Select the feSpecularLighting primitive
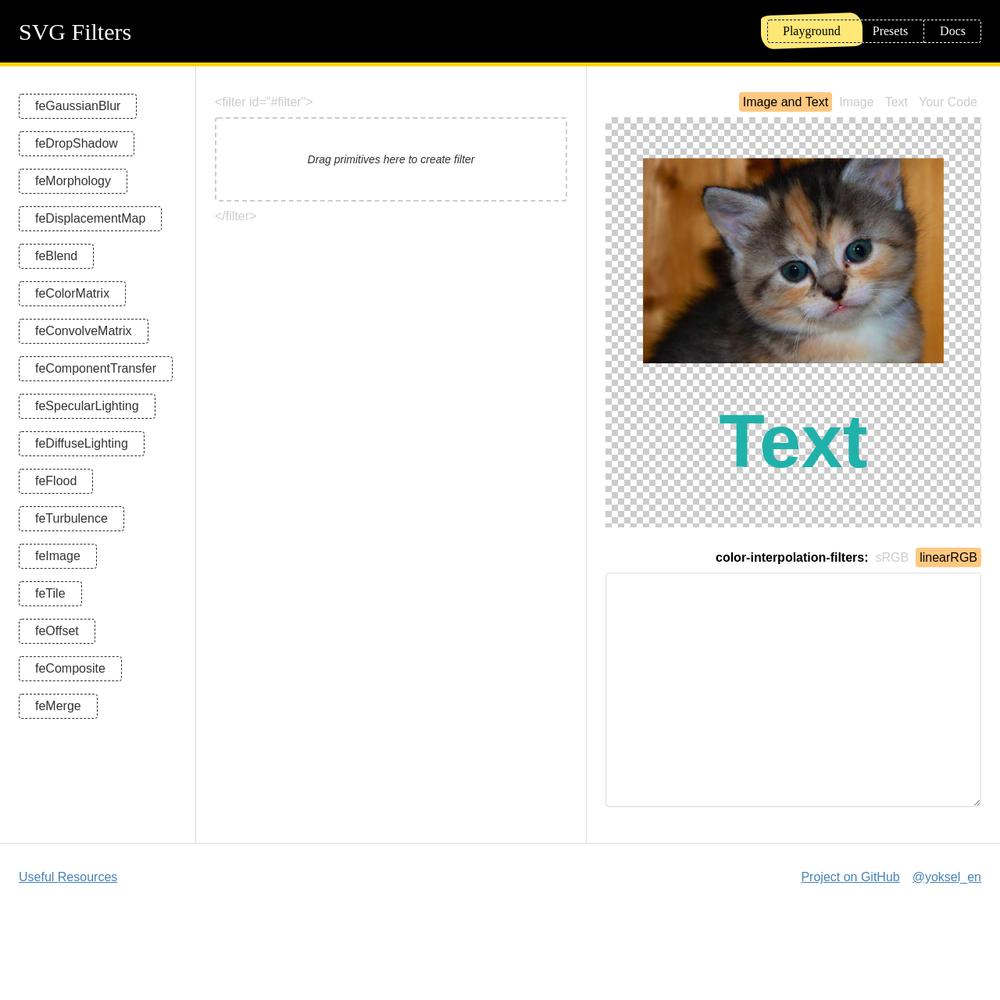 tap(87, 406)
